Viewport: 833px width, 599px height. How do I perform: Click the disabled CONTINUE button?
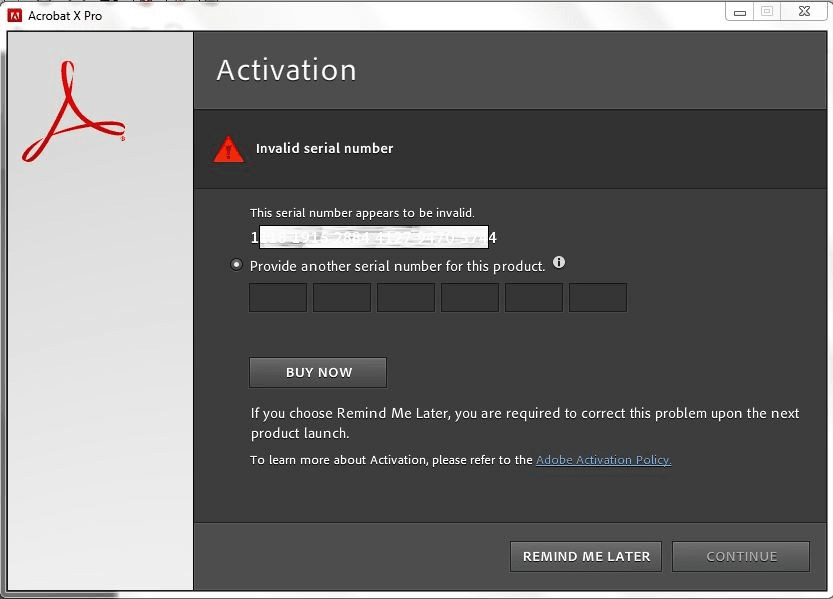pyautogui.click(x=740, y=556)
